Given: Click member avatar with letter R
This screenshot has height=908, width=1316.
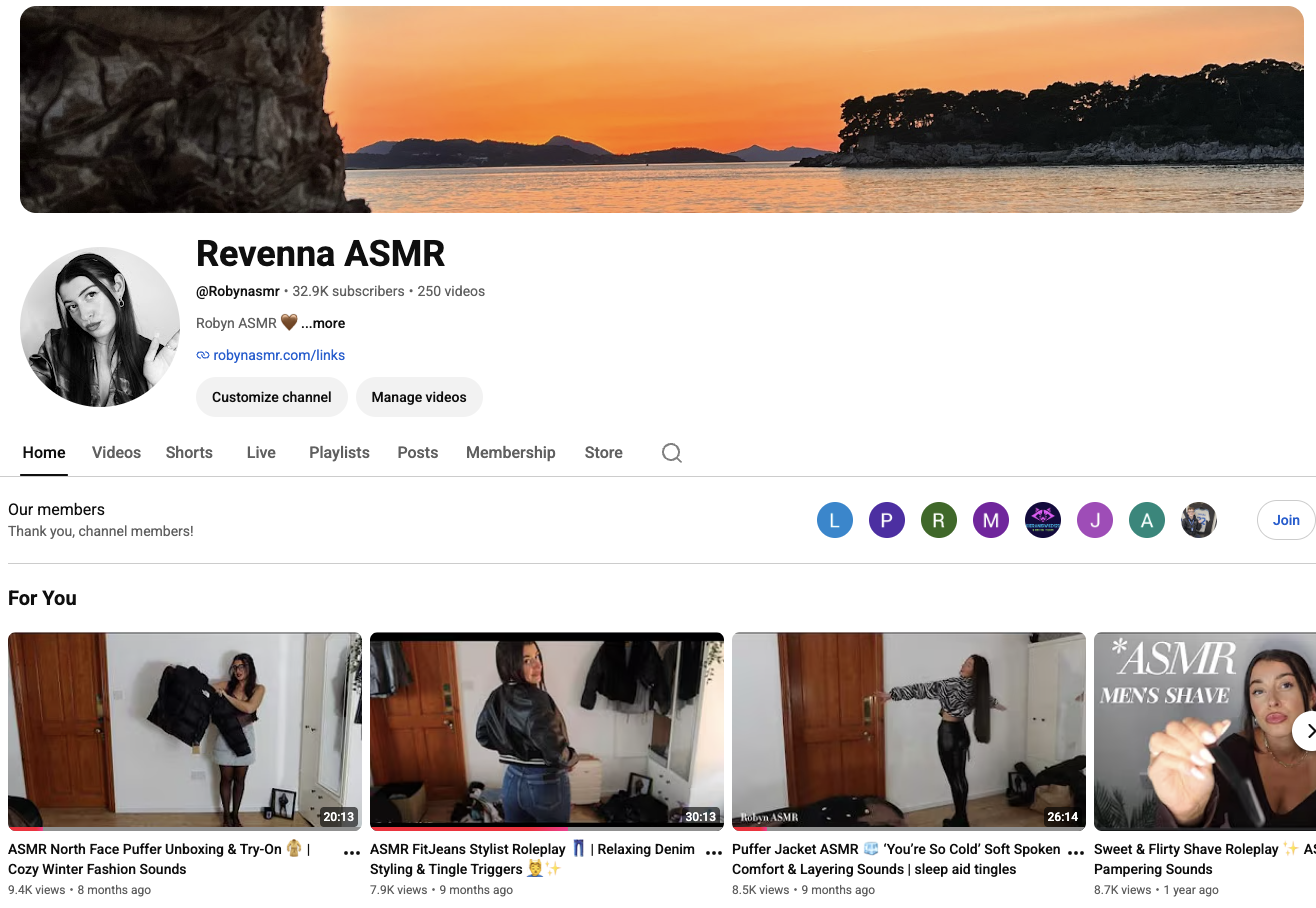Looking at the screenshot, I should [x=939, y=520].
